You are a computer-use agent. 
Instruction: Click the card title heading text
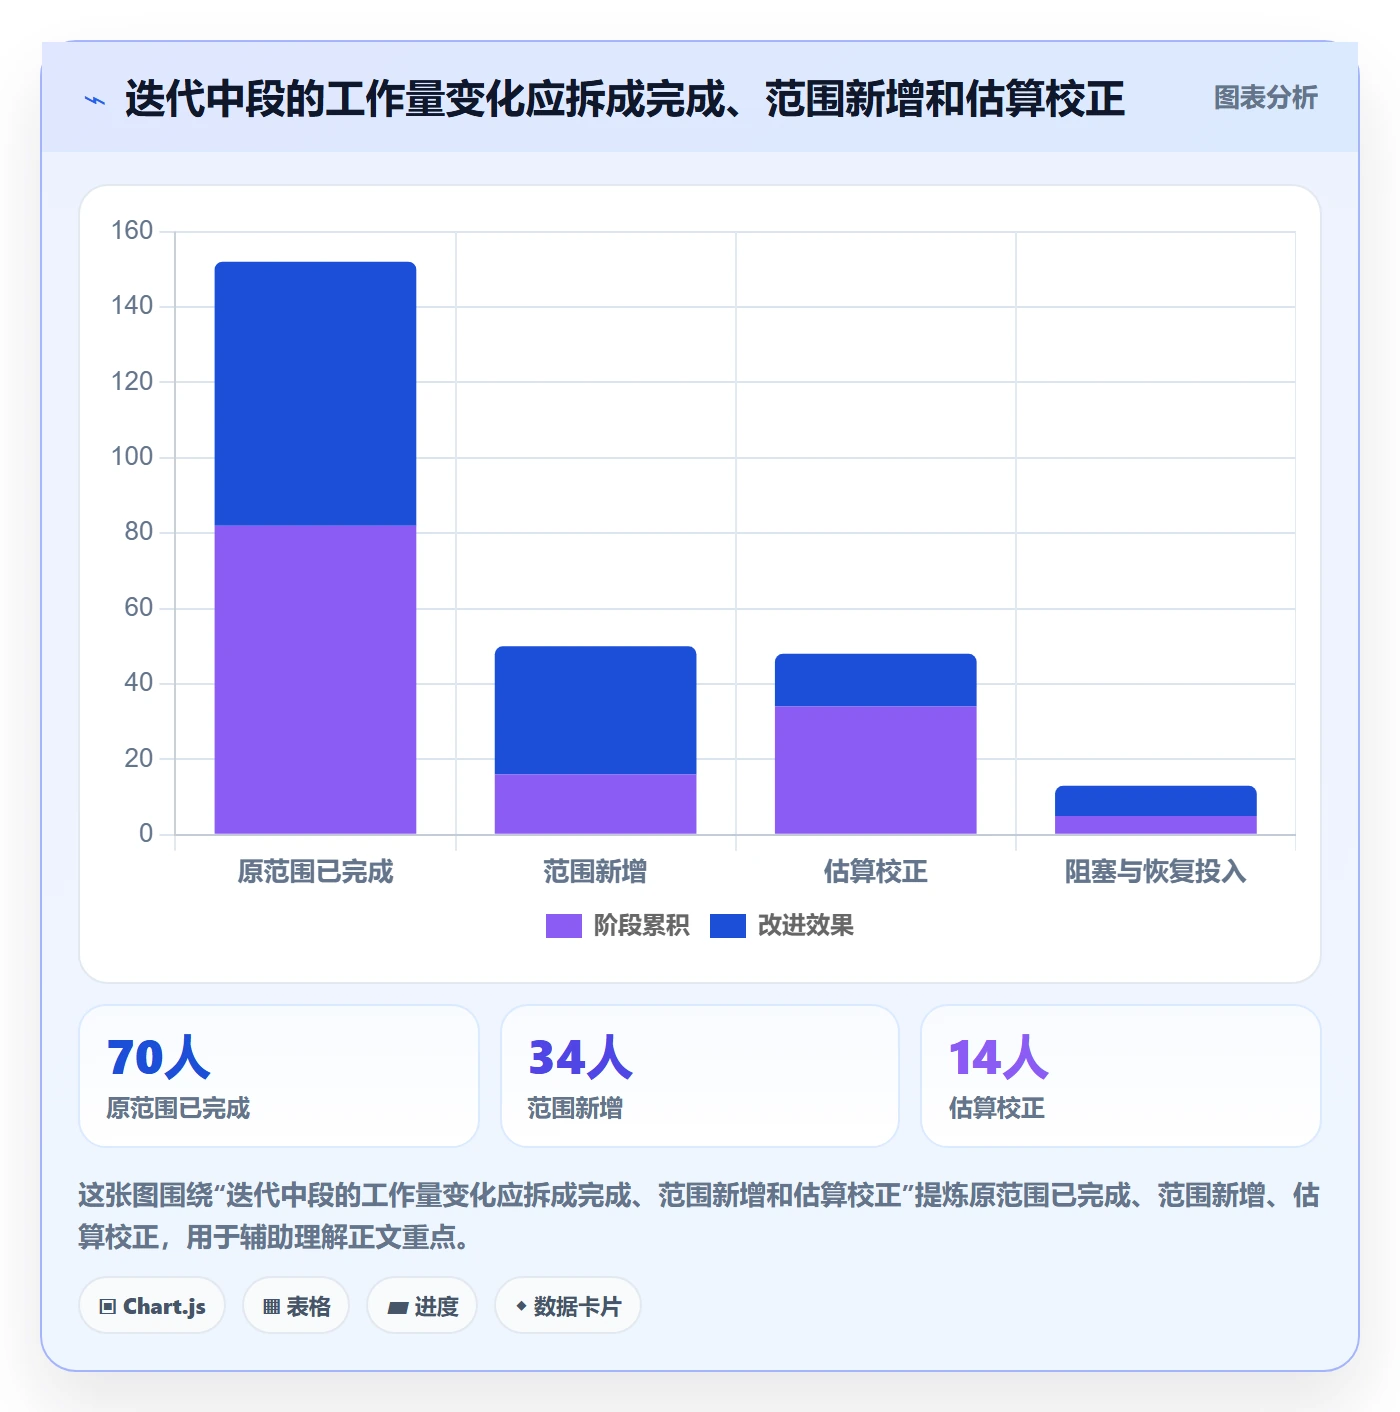click(625, 99)
